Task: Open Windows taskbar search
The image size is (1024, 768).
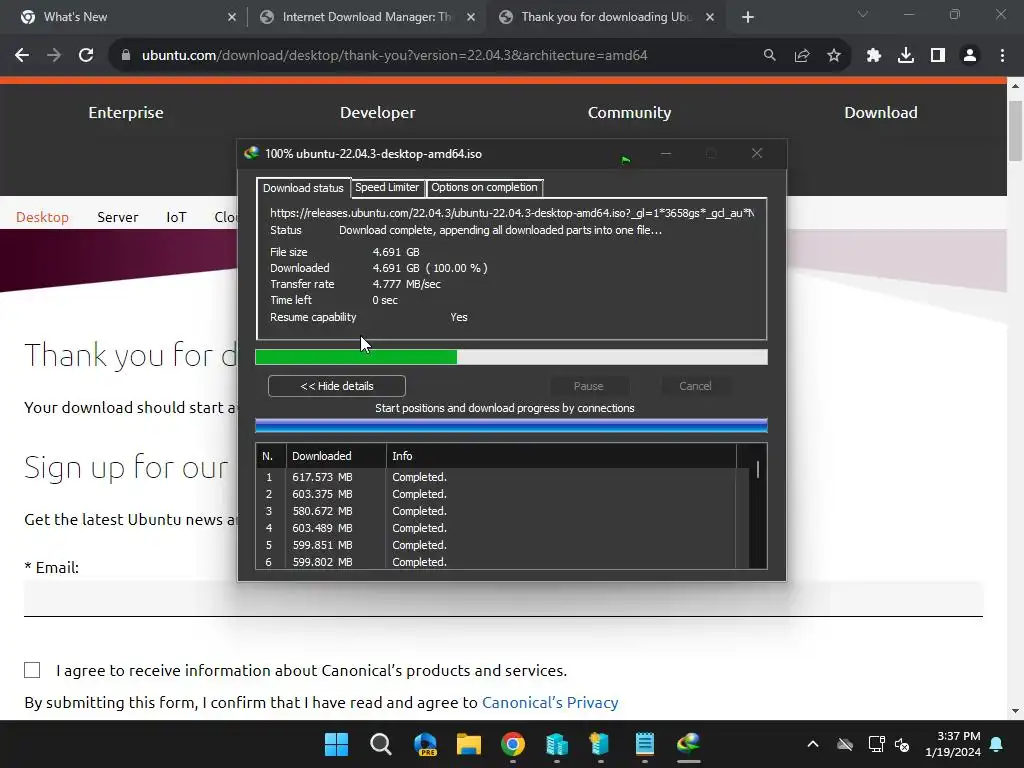Action: [x=381, y=744]
